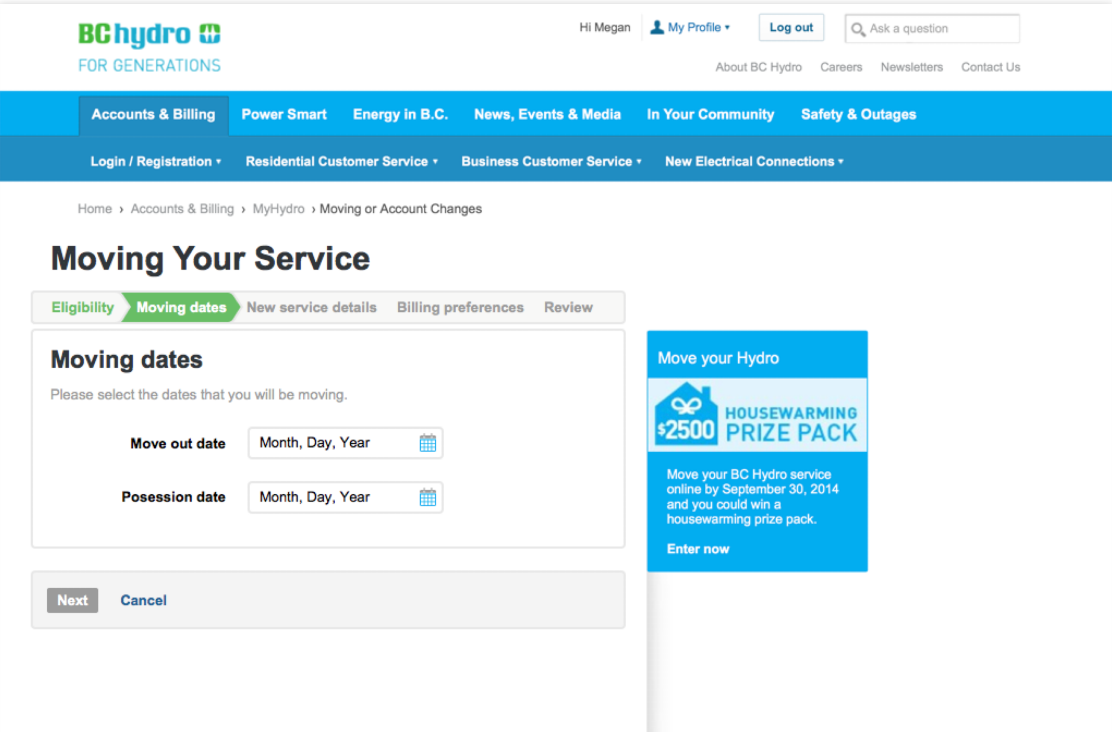Click the BC Hydro logo
The width and height of the screenshot is (1112, 732).
coord(150,34)
